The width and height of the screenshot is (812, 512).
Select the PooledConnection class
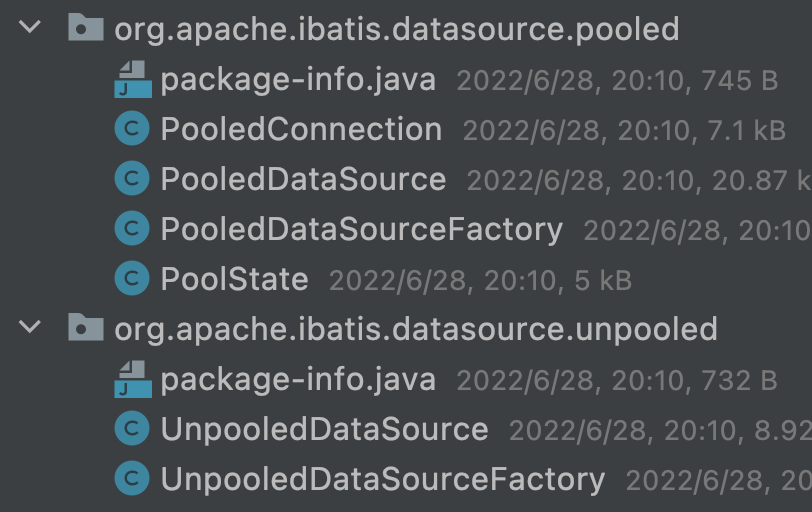coord(300,129)
